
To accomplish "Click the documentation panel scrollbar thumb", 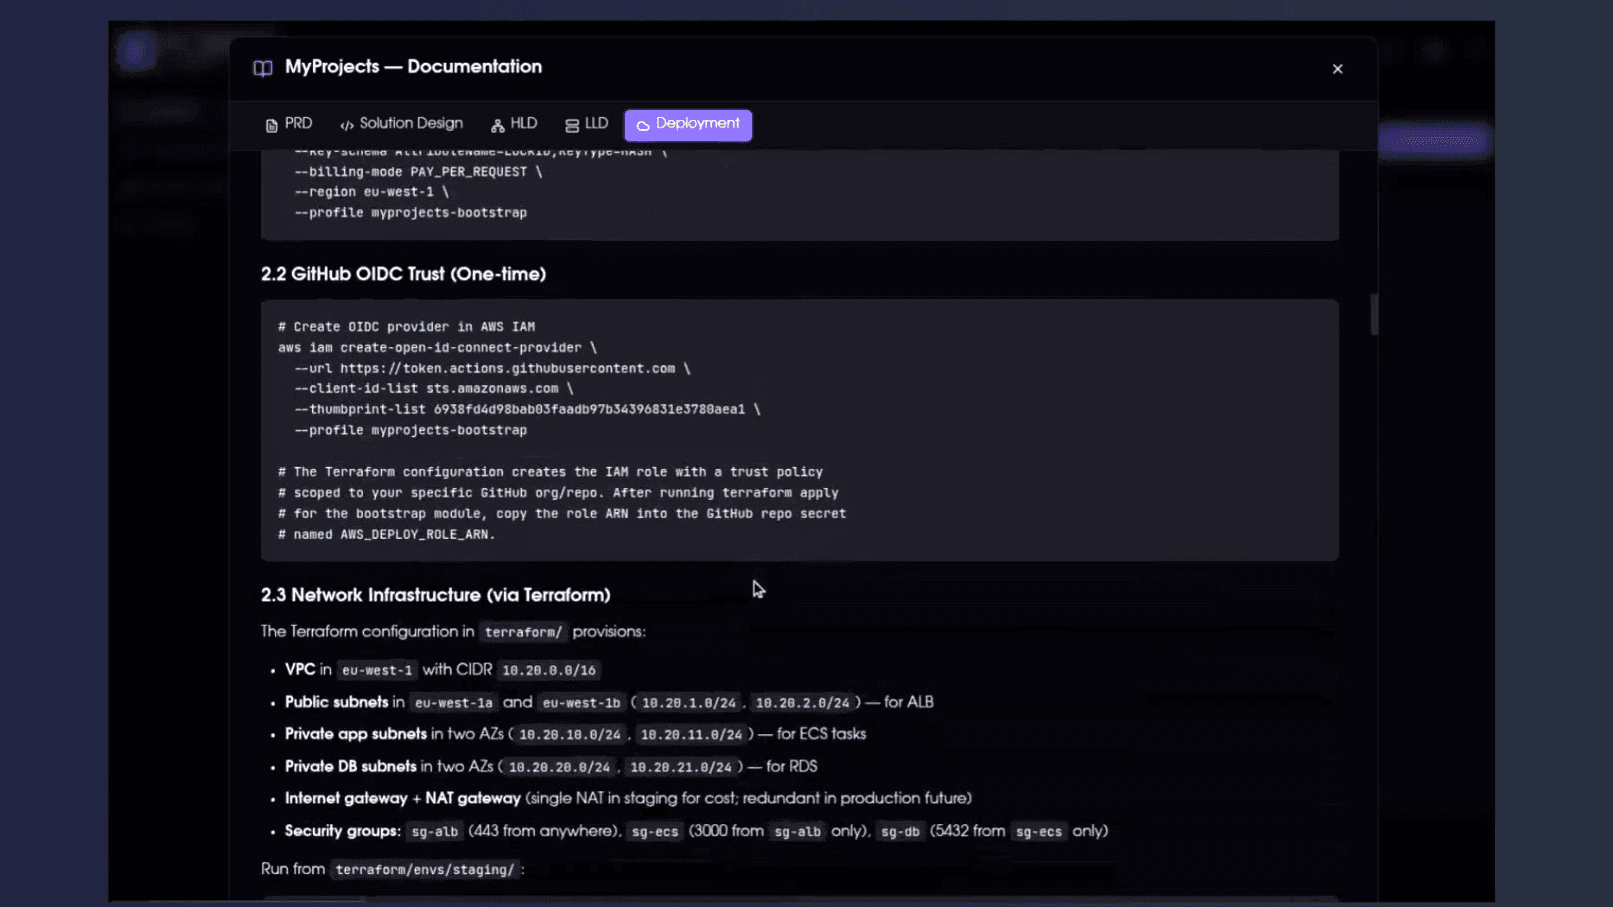I will point(1374,314).
